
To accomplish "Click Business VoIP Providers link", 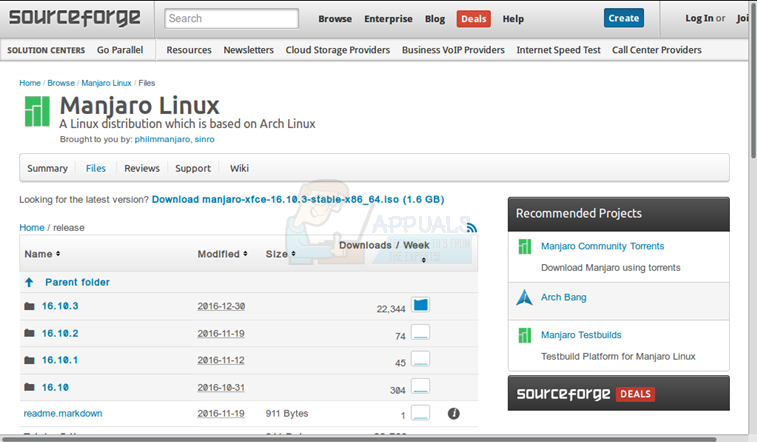I will (453, 50).
